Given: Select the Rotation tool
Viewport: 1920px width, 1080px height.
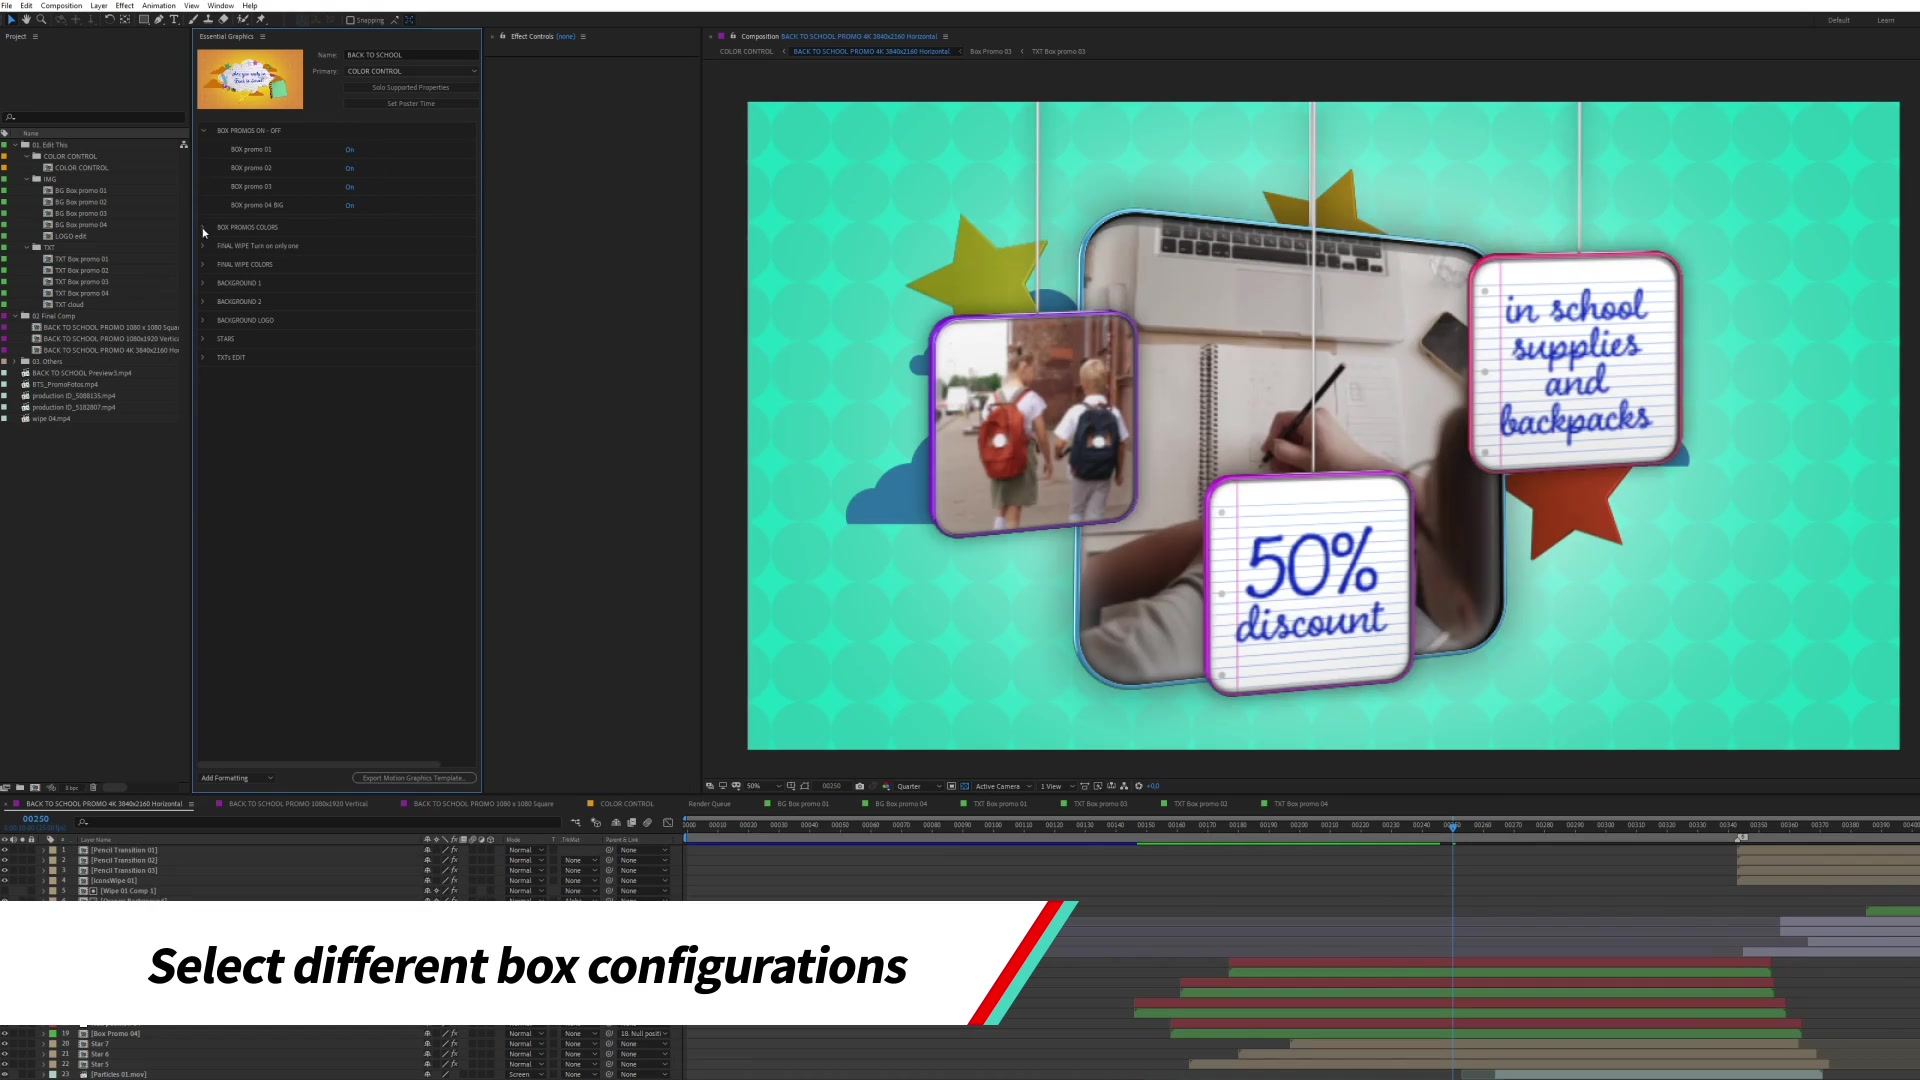Looking at the screenshot, I should 109,19.
